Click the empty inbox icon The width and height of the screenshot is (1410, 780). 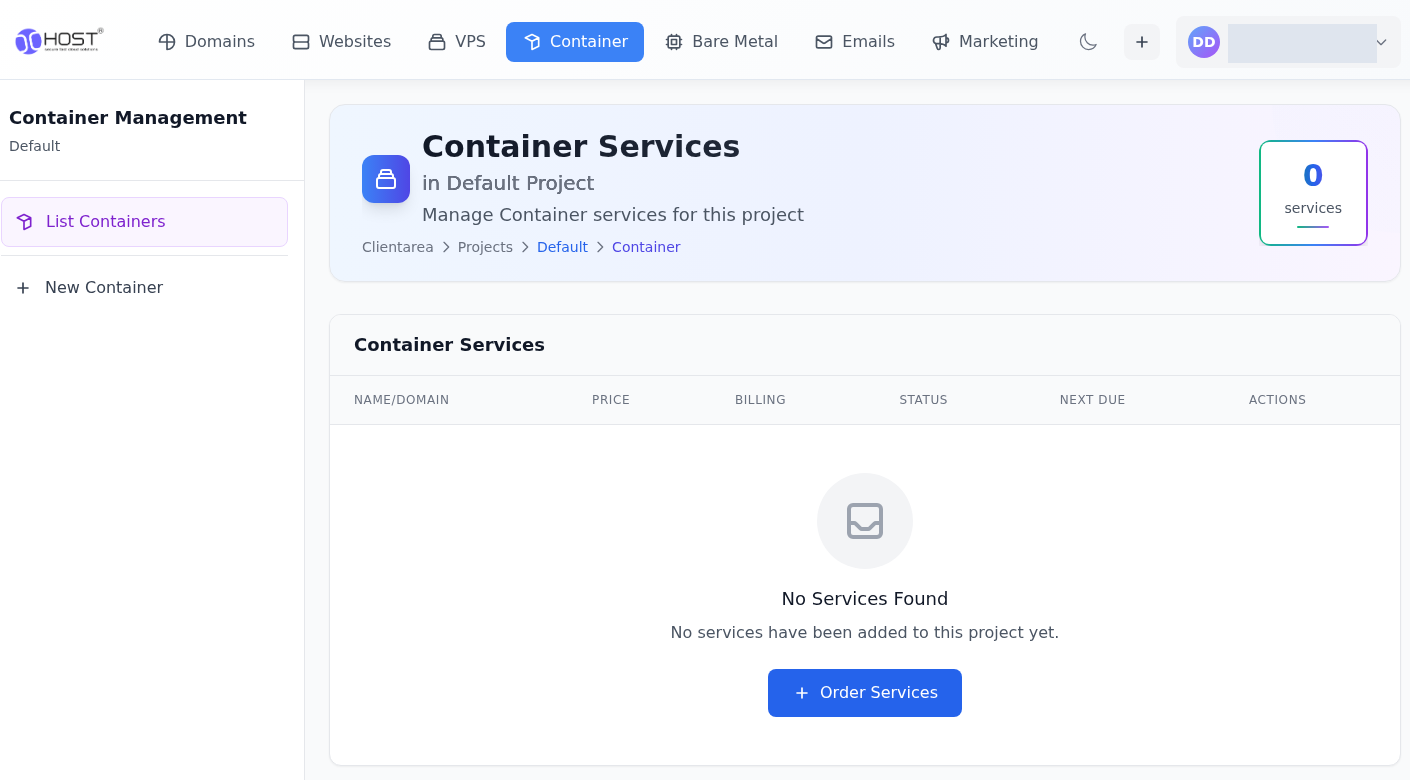pyautogui.click(x=865, y=521)
